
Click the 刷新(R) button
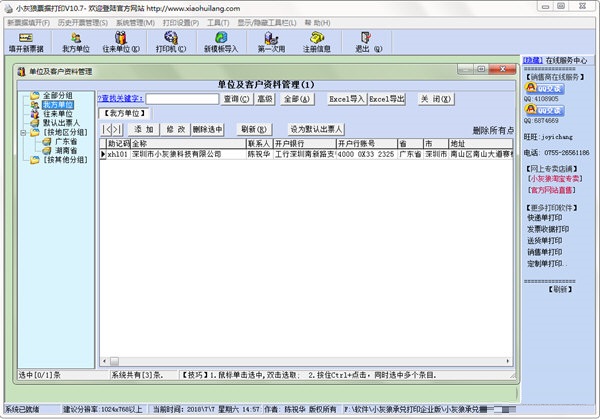(254, 129)
